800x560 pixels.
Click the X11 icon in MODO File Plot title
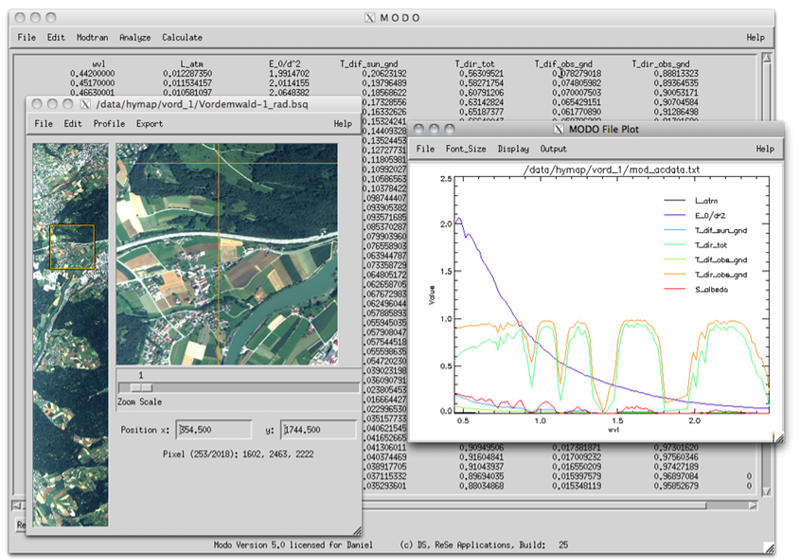tap(558, 129)
